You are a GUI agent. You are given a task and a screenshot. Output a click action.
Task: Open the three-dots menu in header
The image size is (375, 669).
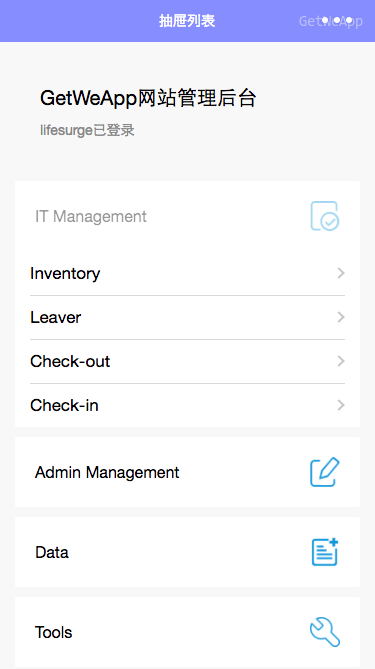(337, 20)
